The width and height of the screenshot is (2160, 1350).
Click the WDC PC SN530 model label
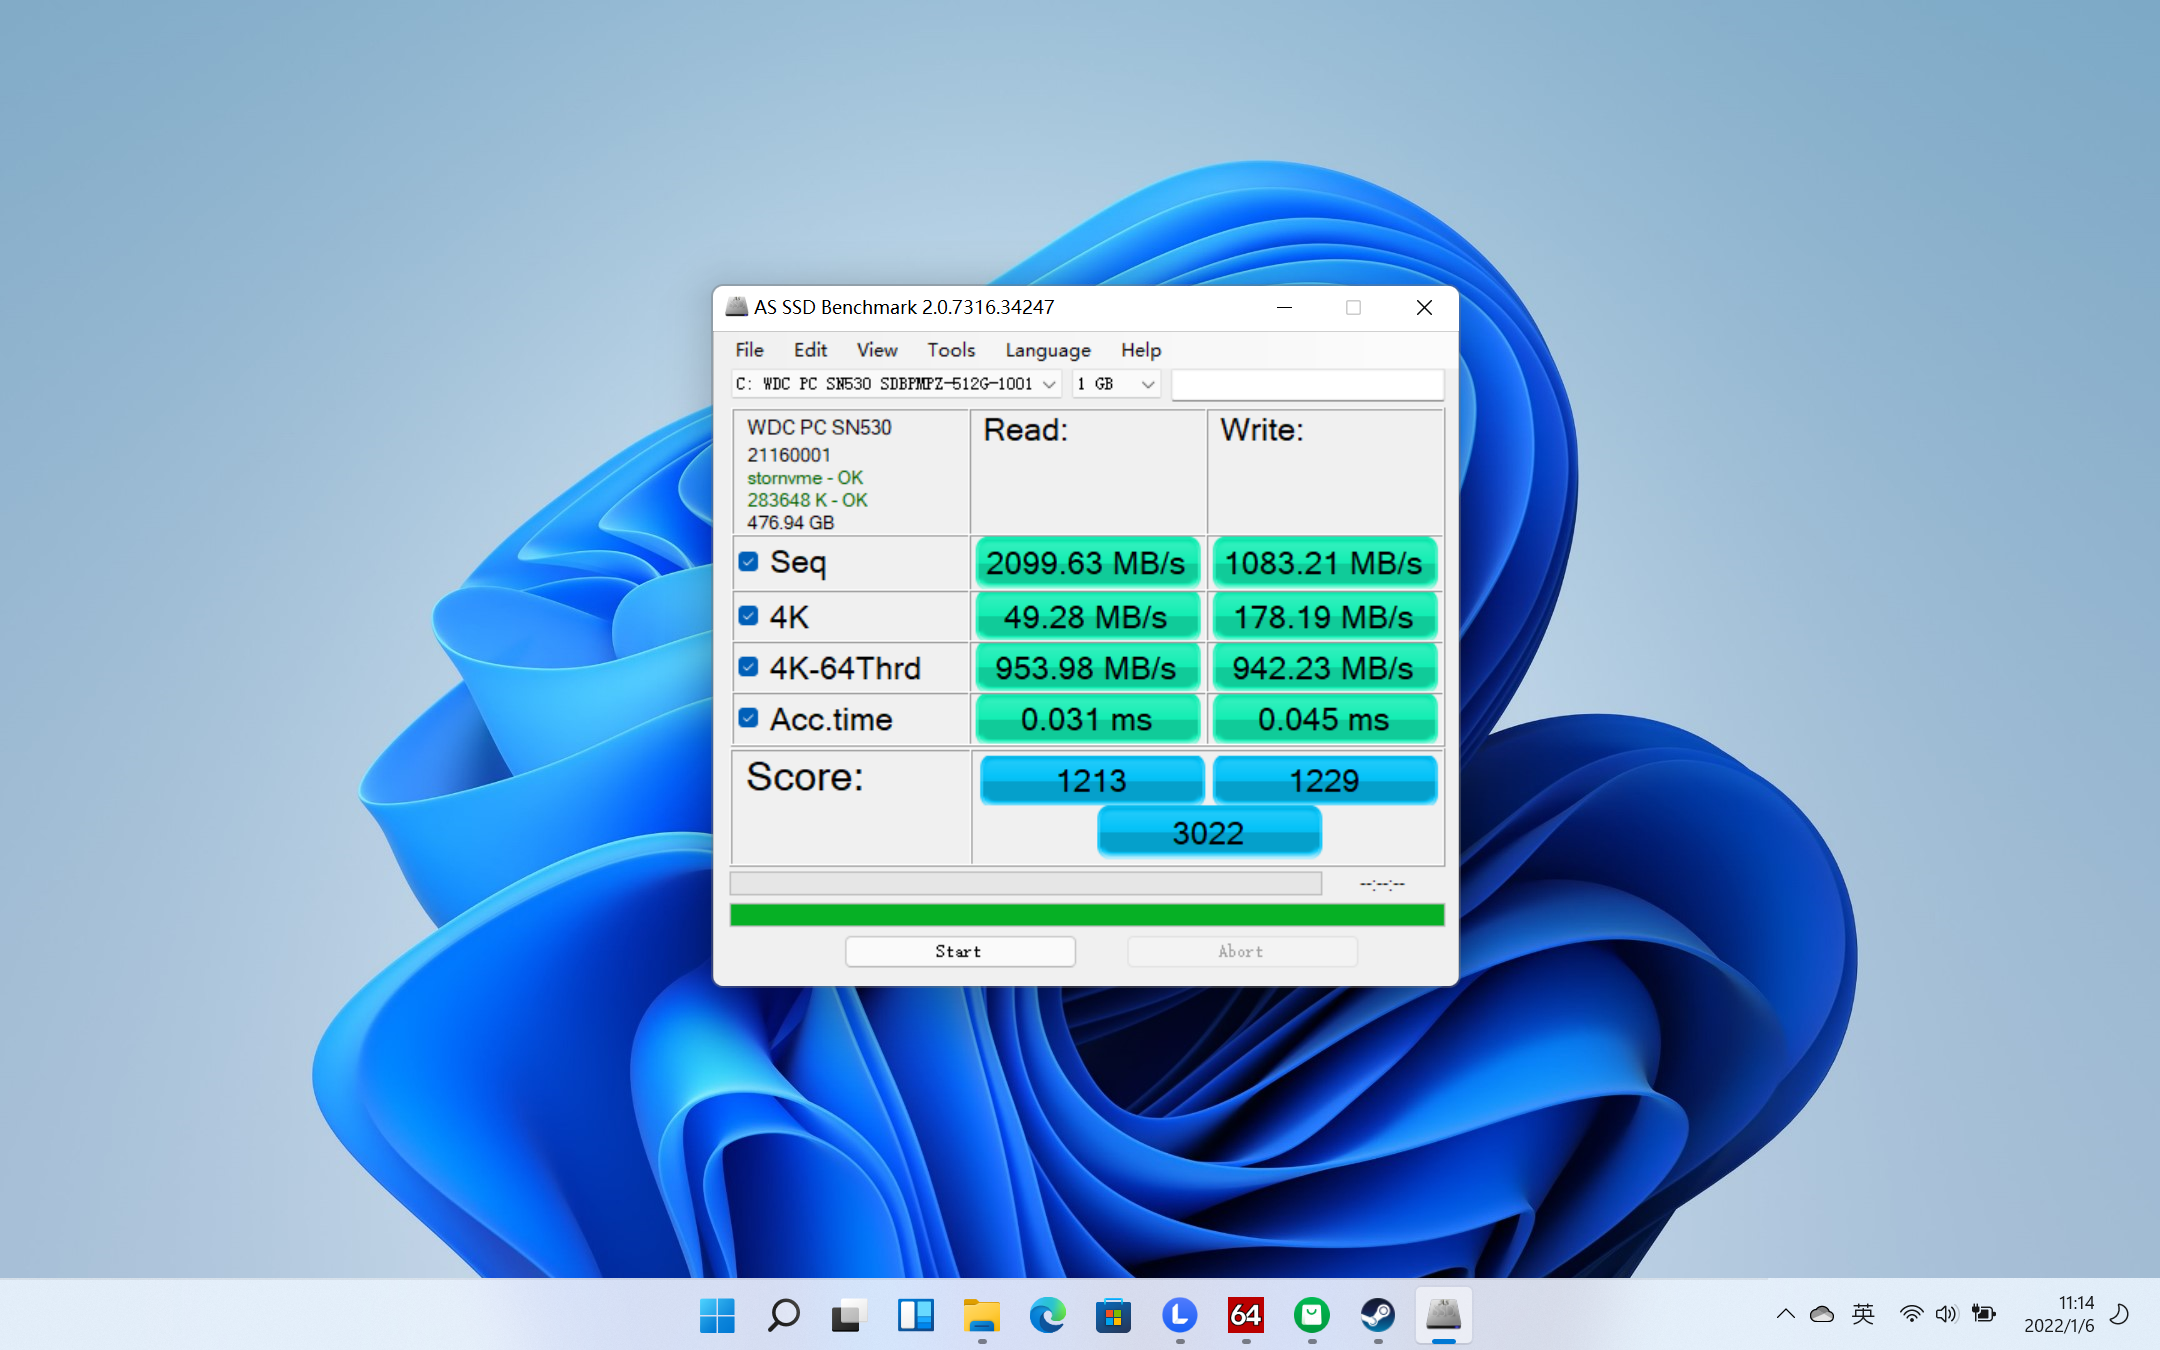819,427
